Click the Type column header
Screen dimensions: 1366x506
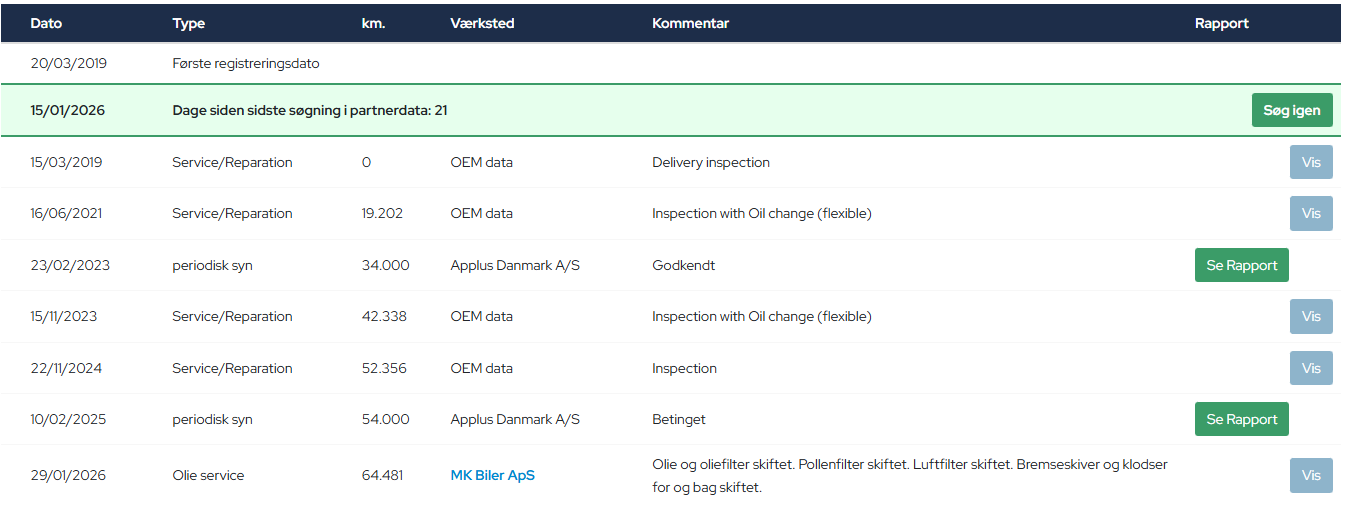point(188,23)
